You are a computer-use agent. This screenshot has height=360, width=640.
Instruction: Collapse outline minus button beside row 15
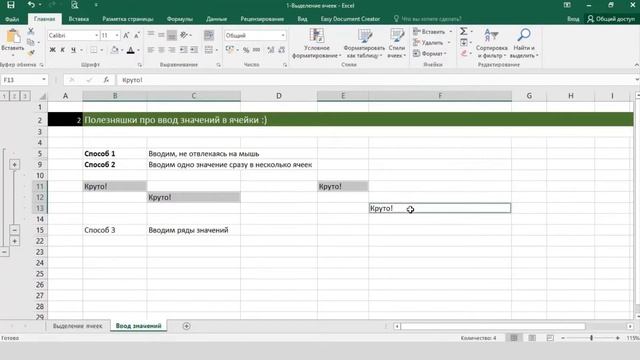(x=14, y=230)
